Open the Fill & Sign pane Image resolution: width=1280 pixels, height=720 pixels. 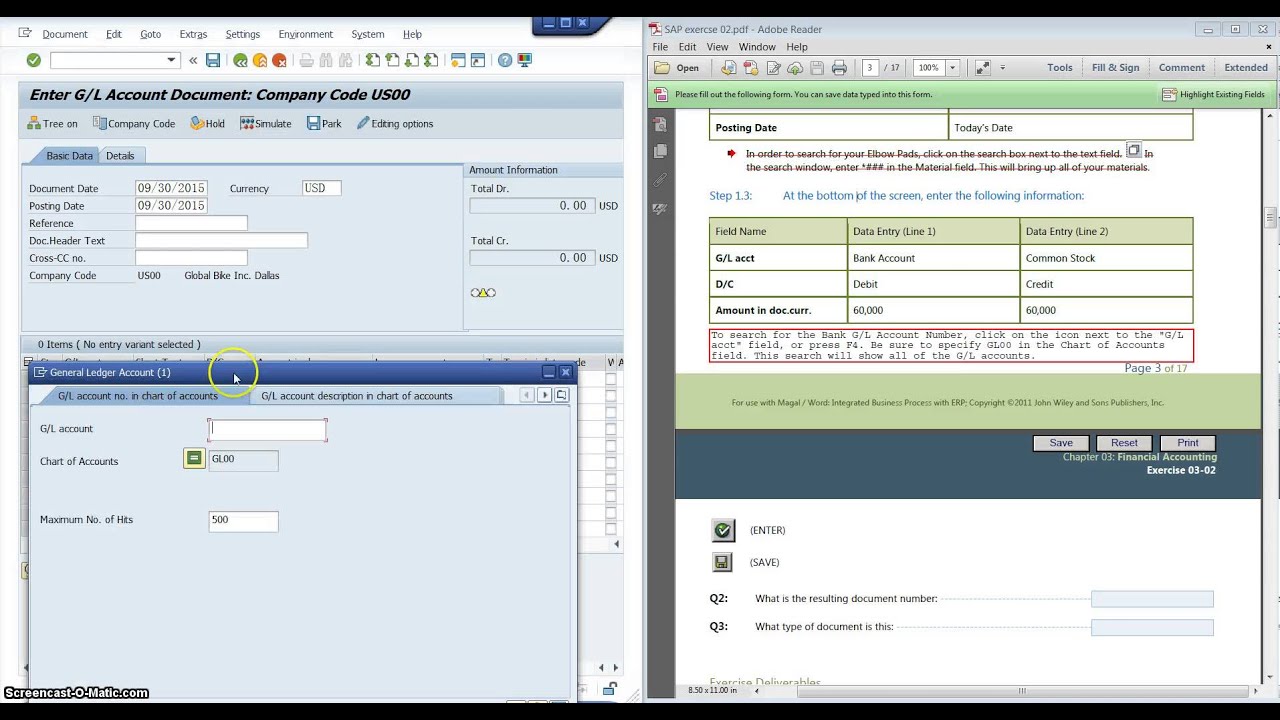click(1116, 68)
